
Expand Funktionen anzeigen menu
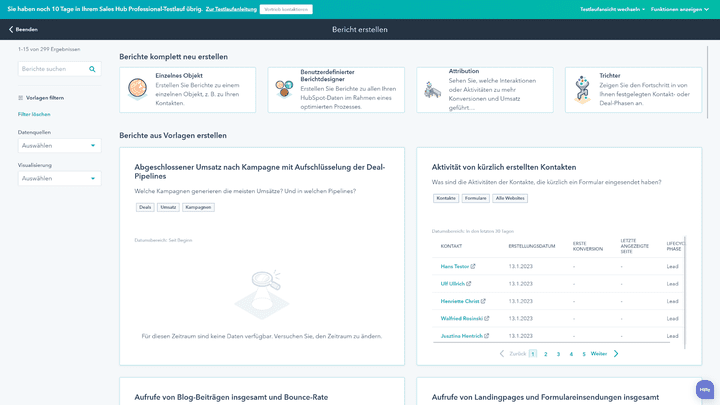pyautogui.click(x=680, y=8)
